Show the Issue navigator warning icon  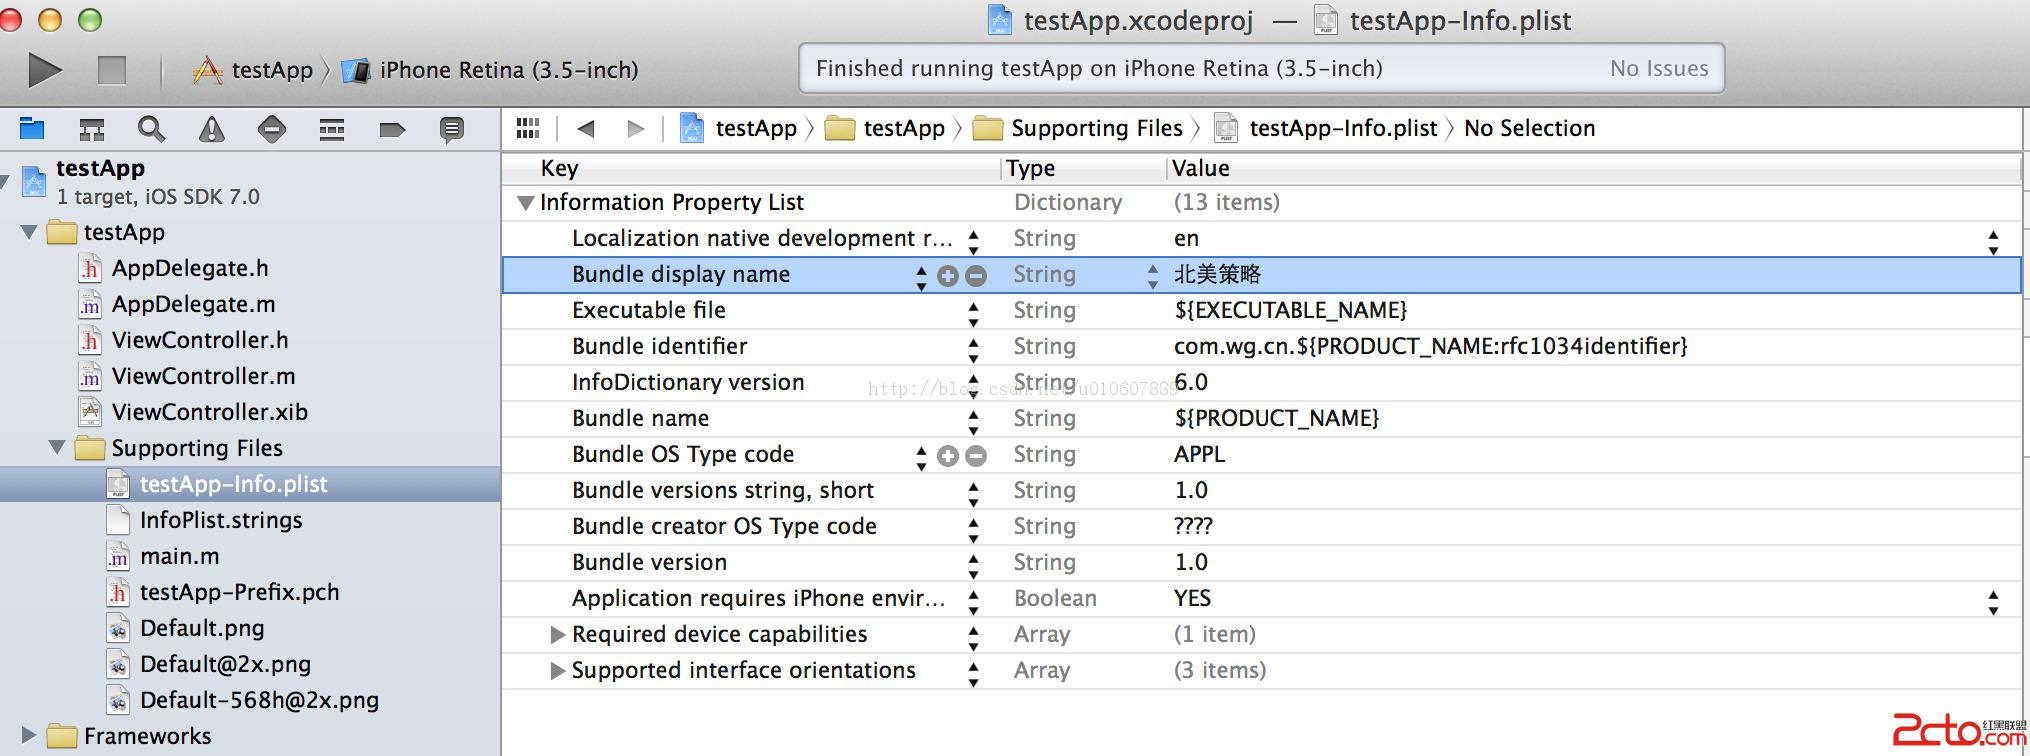[x=211, y=129]
